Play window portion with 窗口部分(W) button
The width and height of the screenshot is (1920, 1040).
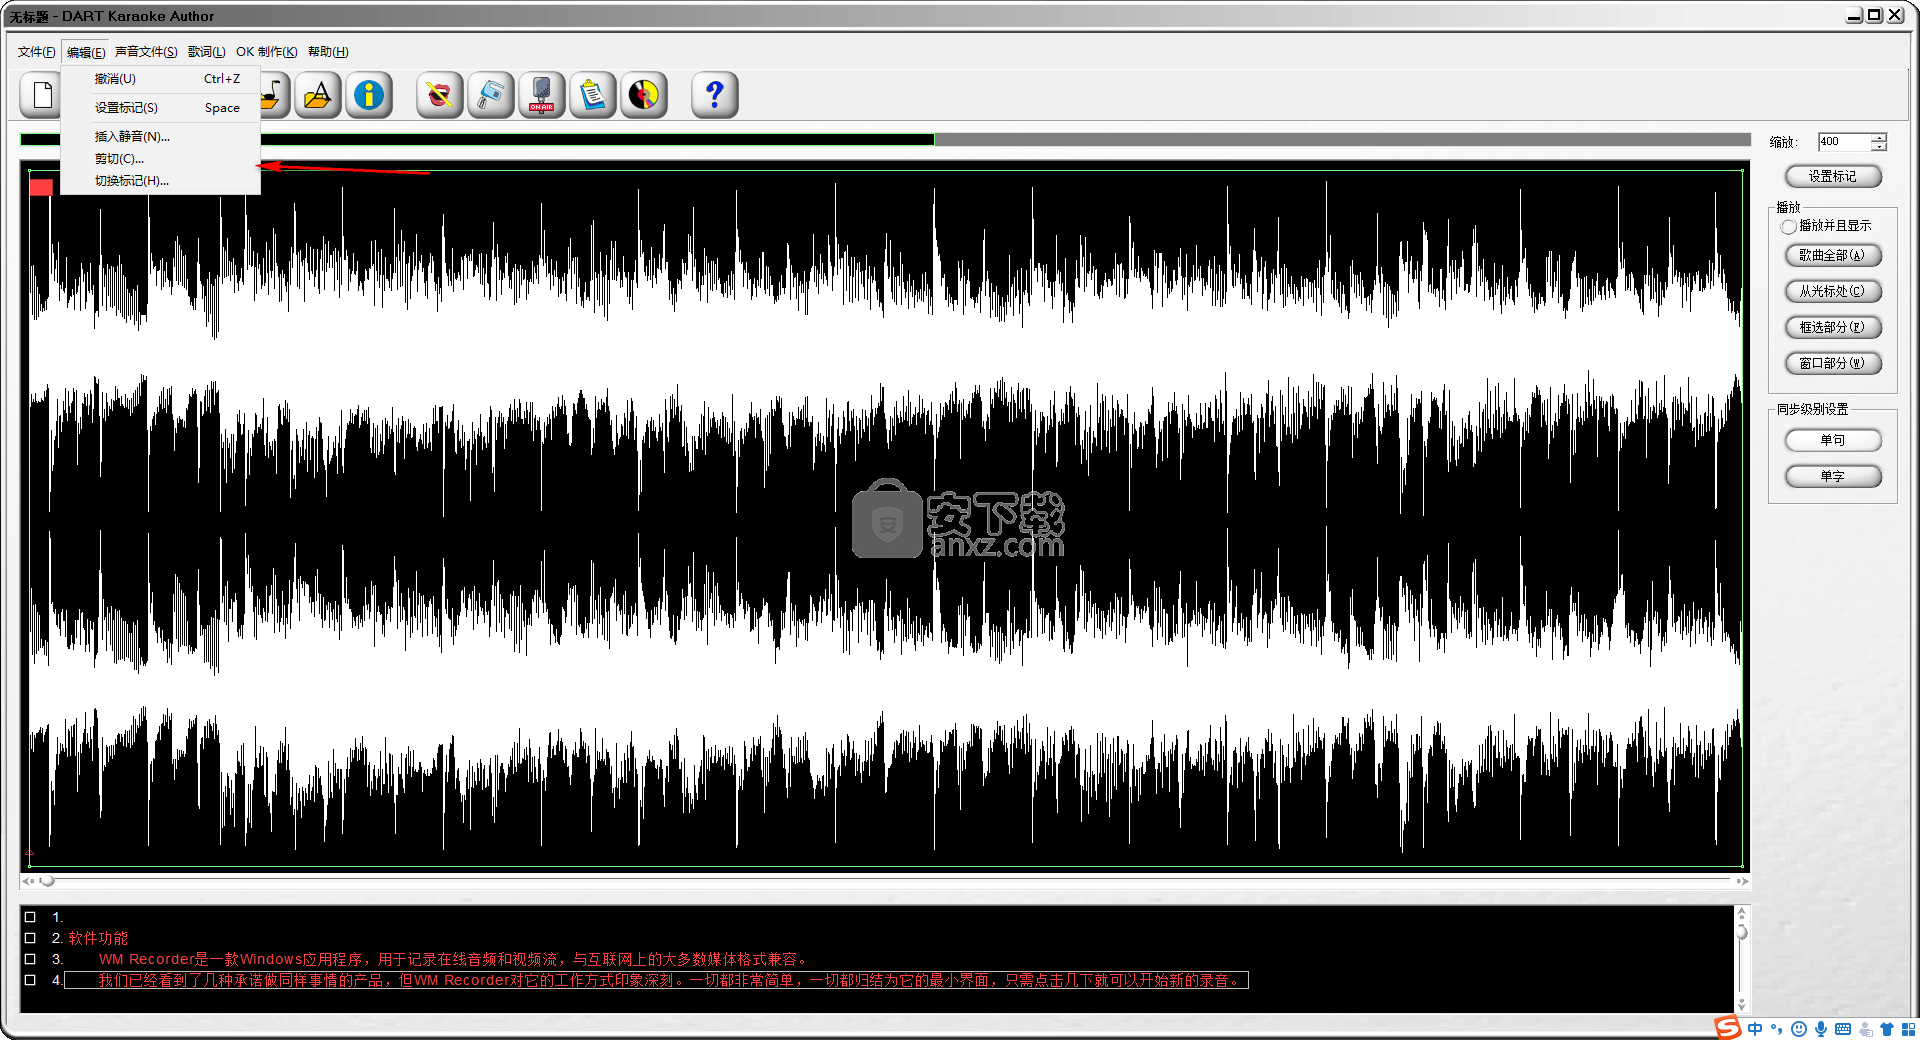click(1833, 363)
